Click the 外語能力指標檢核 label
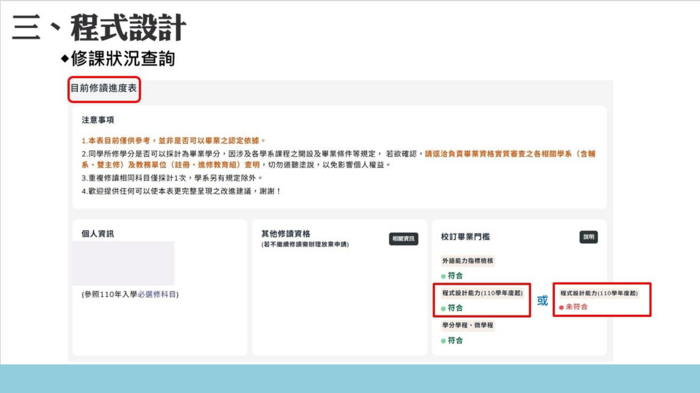The height and width of the screenshot is (393, 700). click(x=468, y=261)
